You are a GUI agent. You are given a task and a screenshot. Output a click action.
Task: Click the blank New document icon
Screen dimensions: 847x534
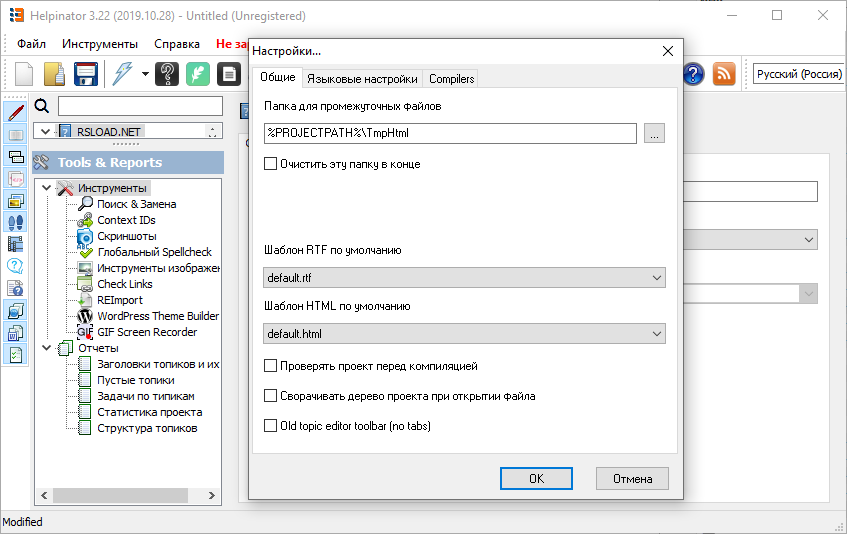coord(25,74)
